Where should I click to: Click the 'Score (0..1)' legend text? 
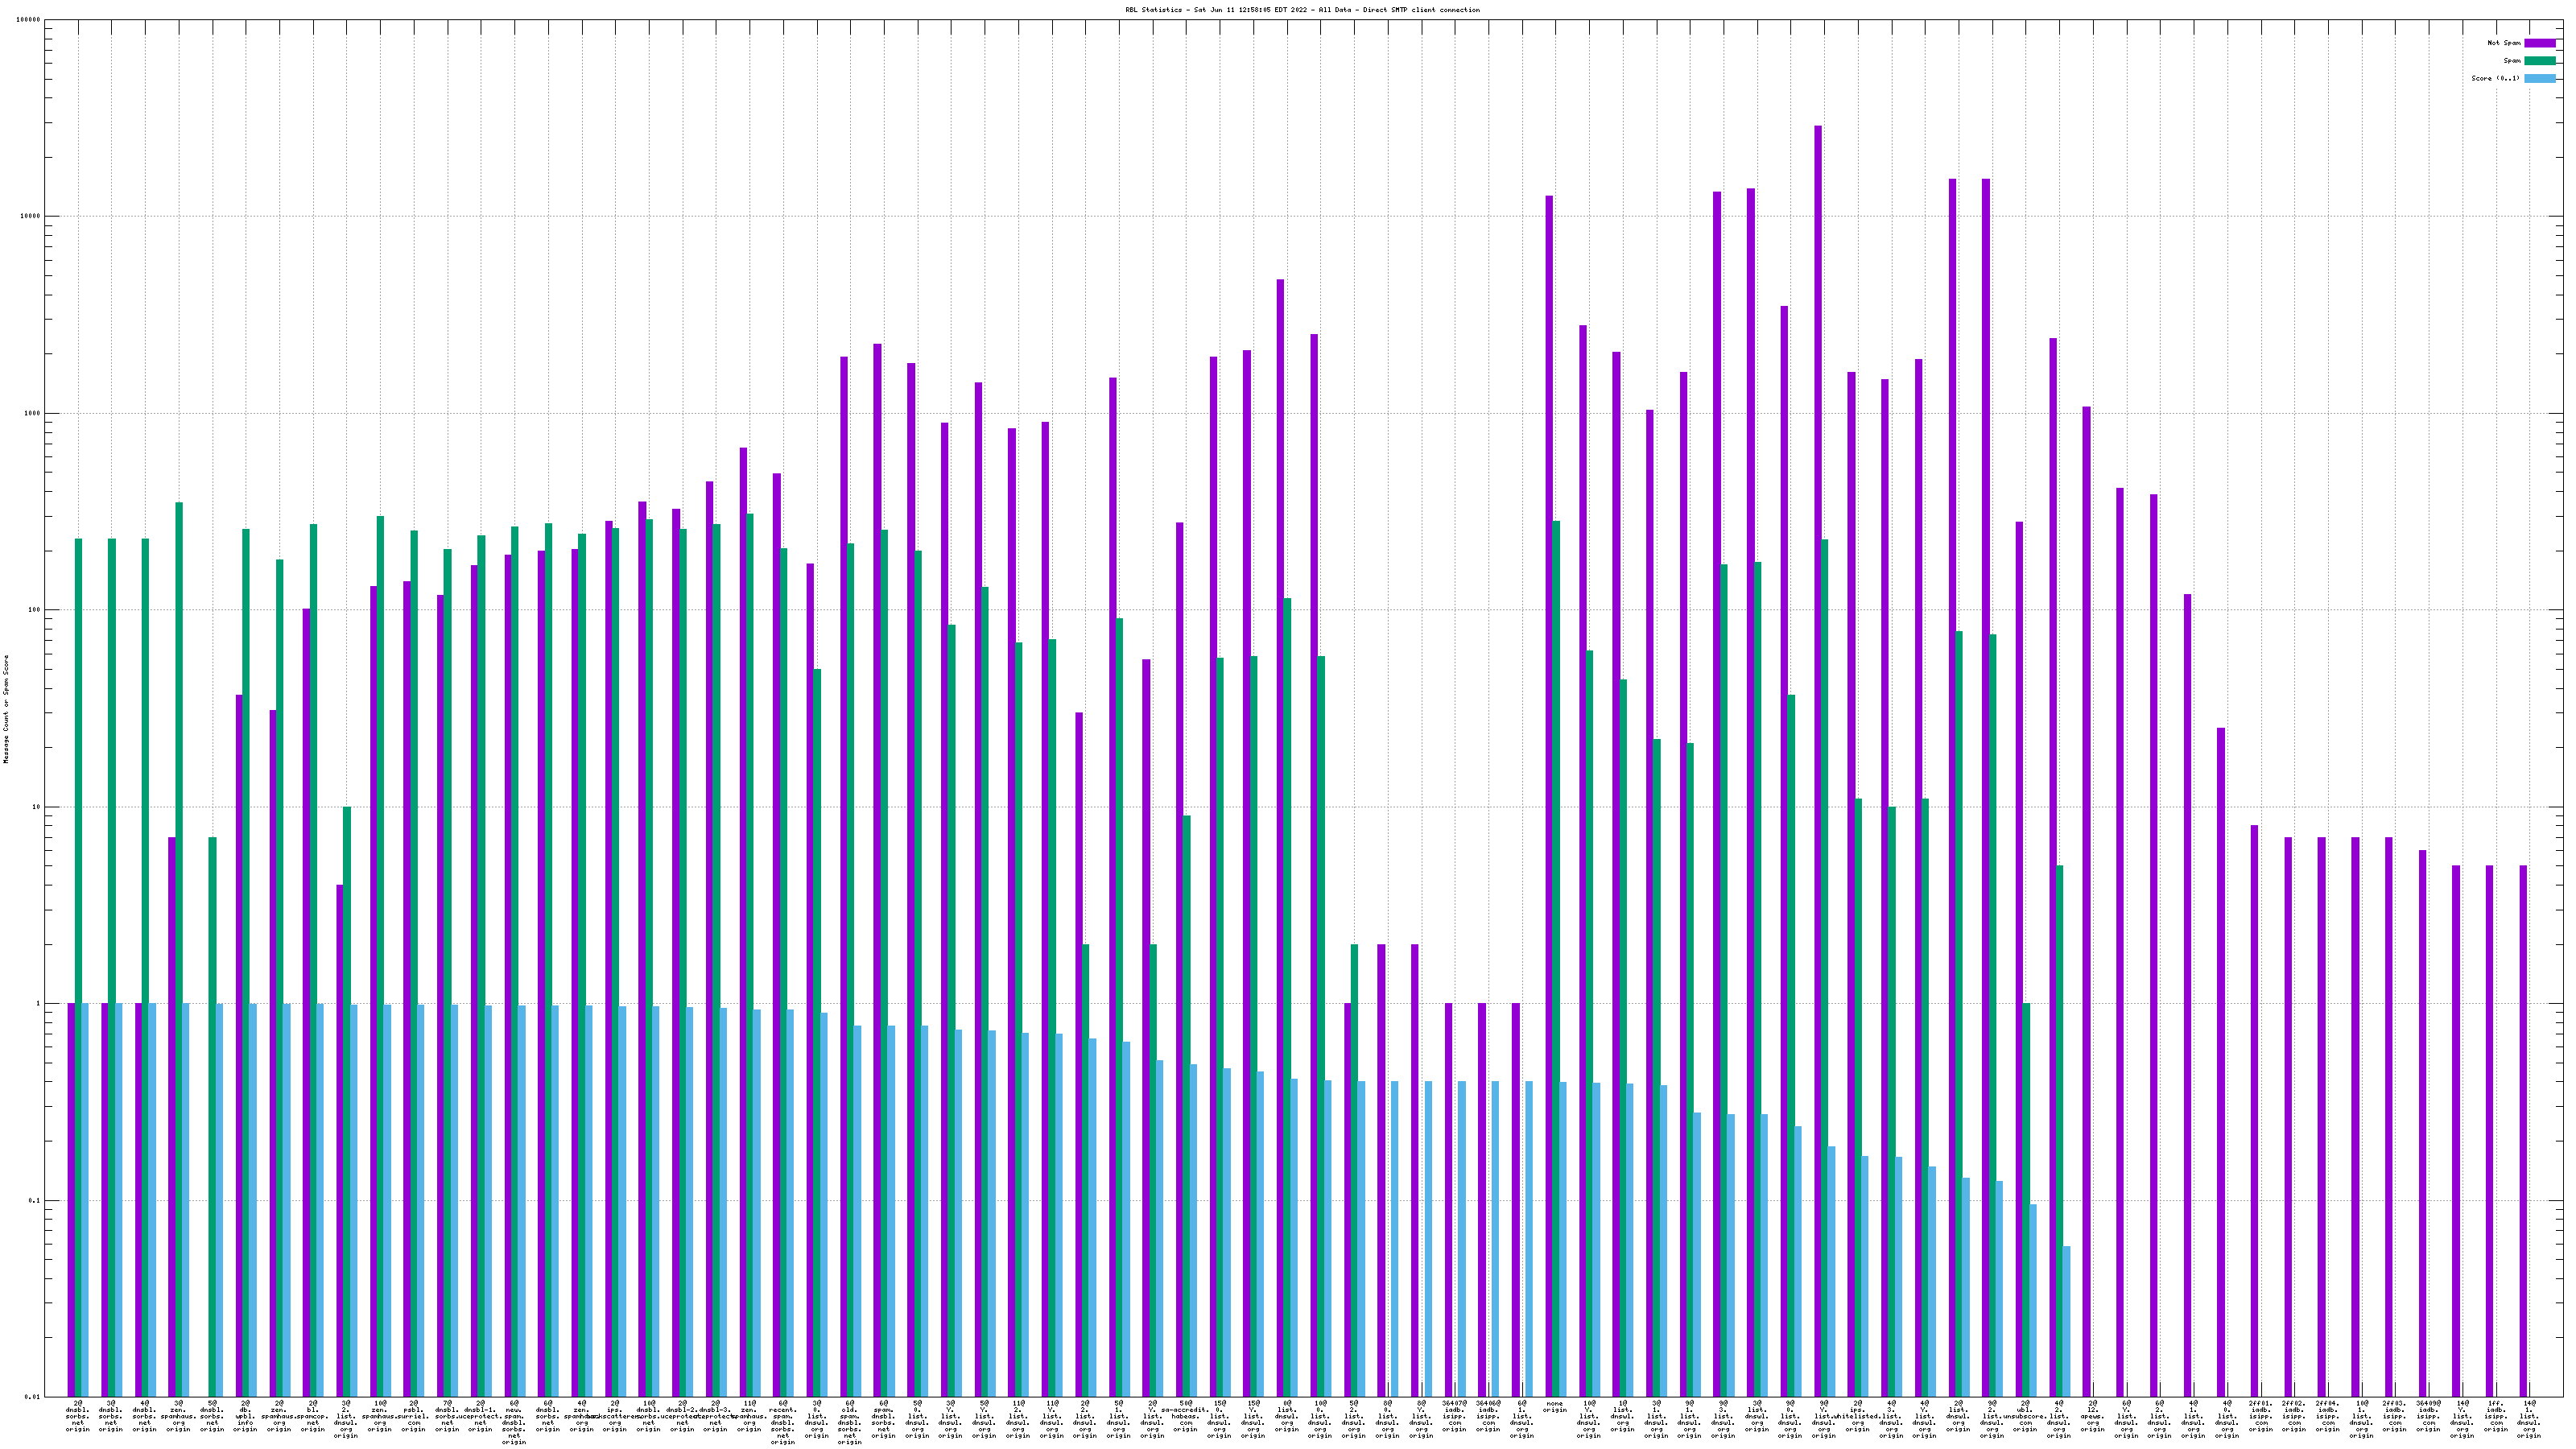coord(2495,78)
